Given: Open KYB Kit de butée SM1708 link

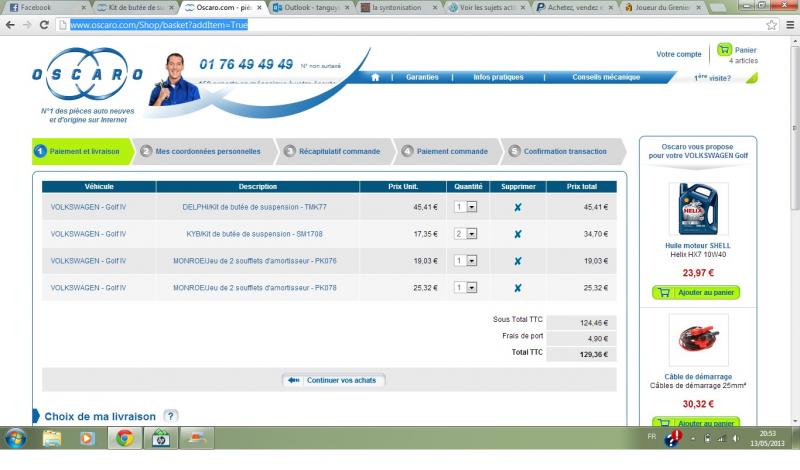Looking at the screenshot, I should (254, 234).
